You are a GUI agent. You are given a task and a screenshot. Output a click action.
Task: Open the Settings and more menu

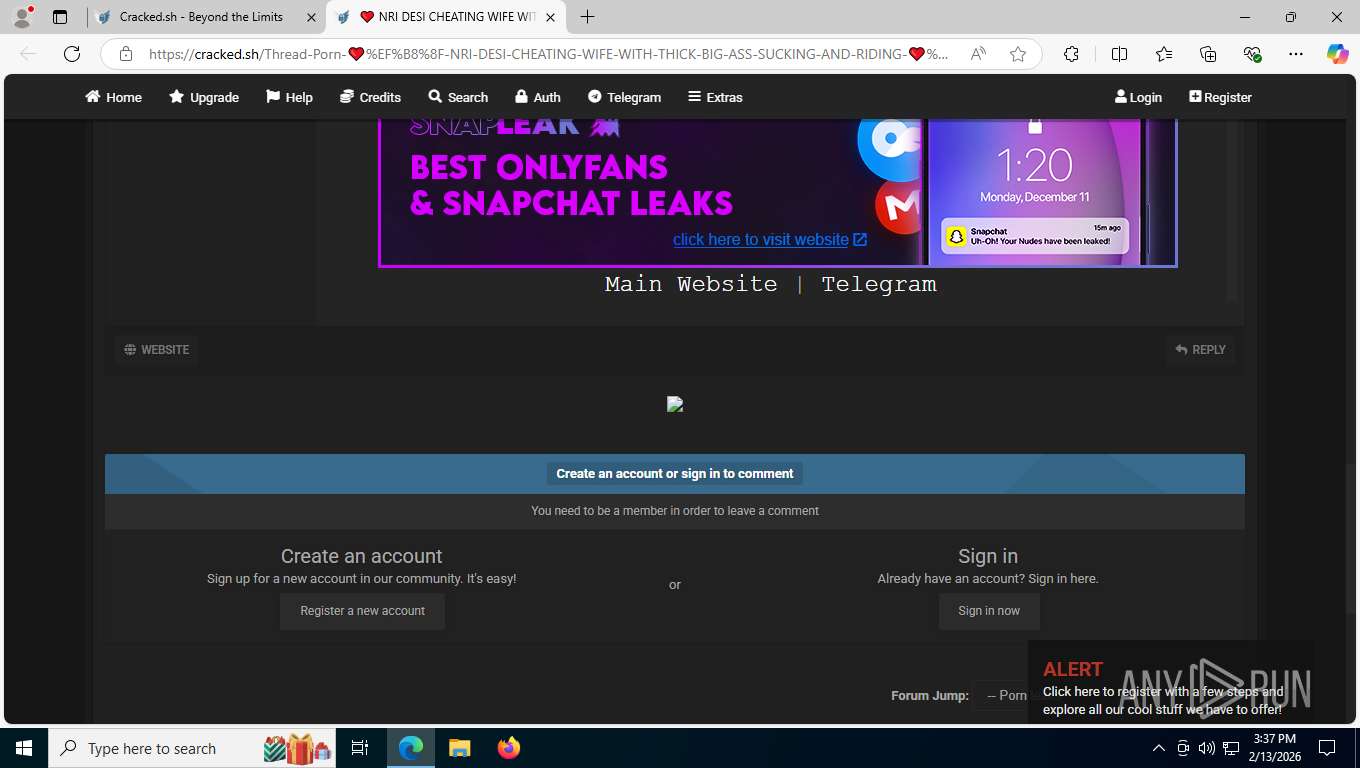click(x=1296, y=54)
